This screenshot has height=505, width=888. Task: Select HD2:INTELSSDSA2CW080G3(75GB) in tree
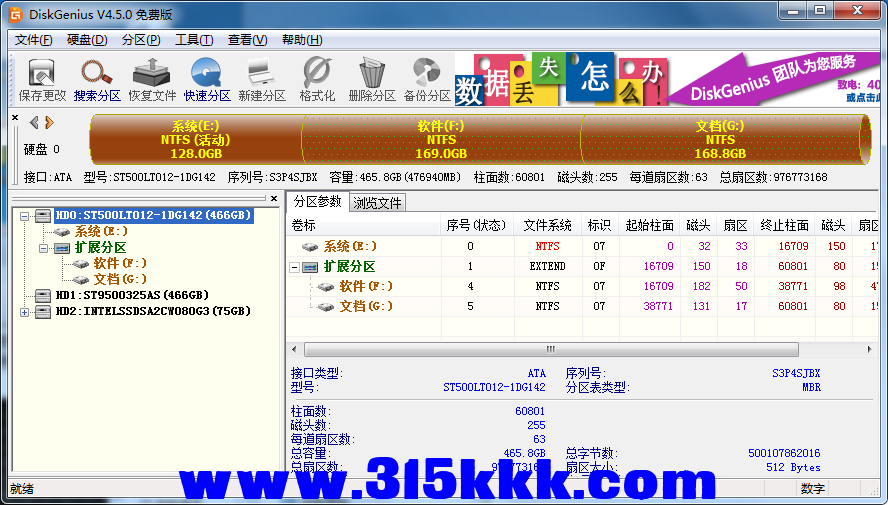153,311
